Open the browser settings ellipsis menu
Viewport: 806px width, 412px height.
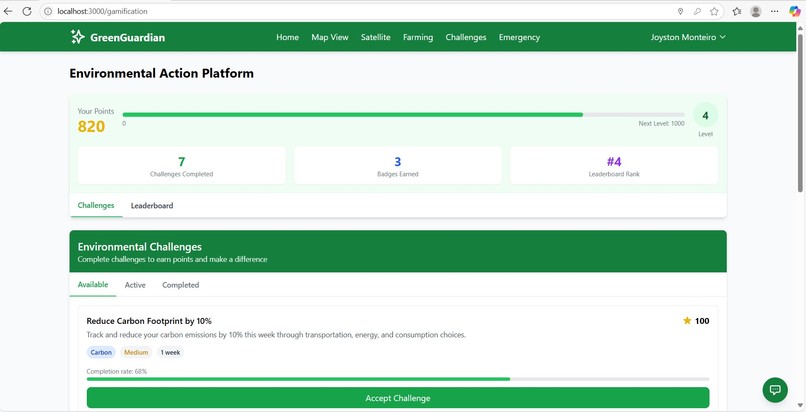pos(775,11)
